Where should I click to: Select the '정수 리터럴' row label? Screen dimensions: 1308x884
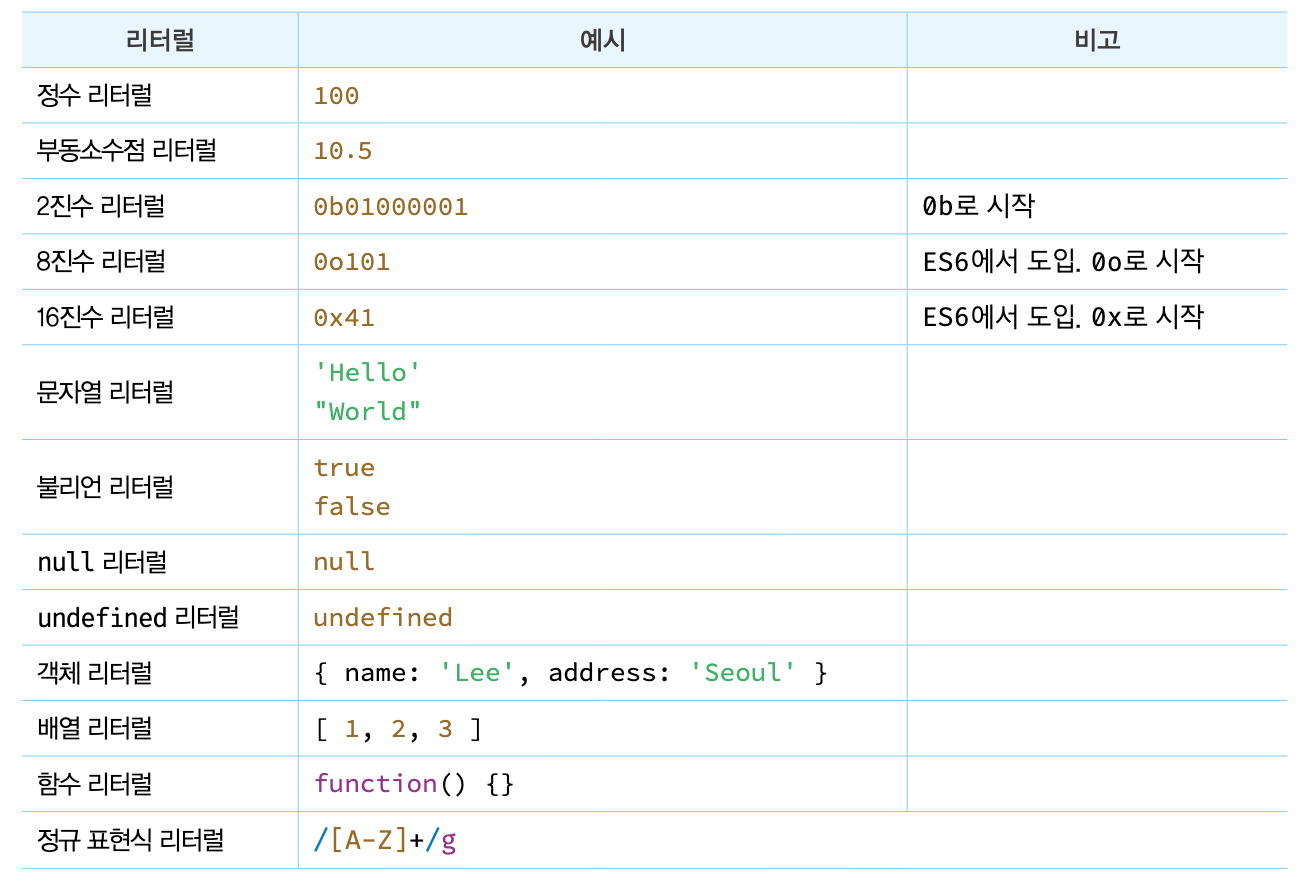pos(95,96)
